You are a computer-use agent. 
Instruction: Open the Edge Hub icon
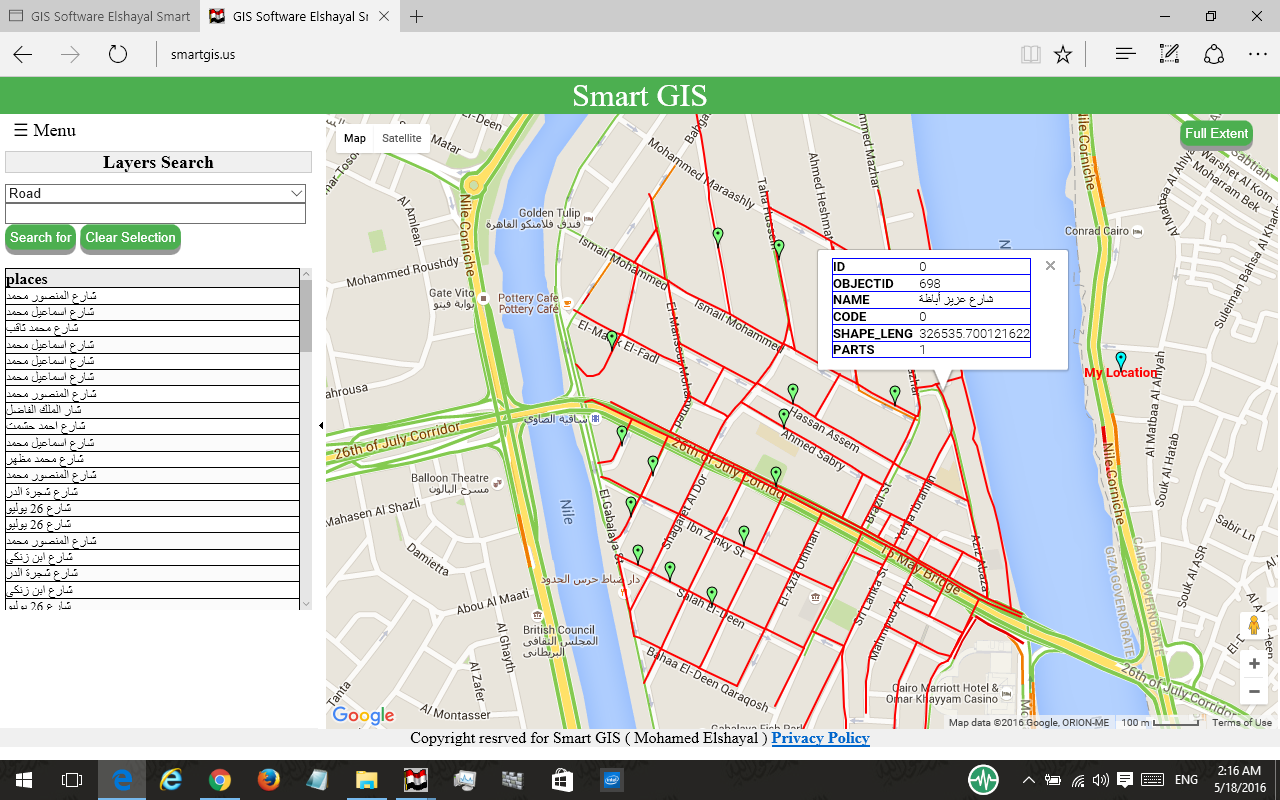pyautogui.click(x=1126, y=54)
